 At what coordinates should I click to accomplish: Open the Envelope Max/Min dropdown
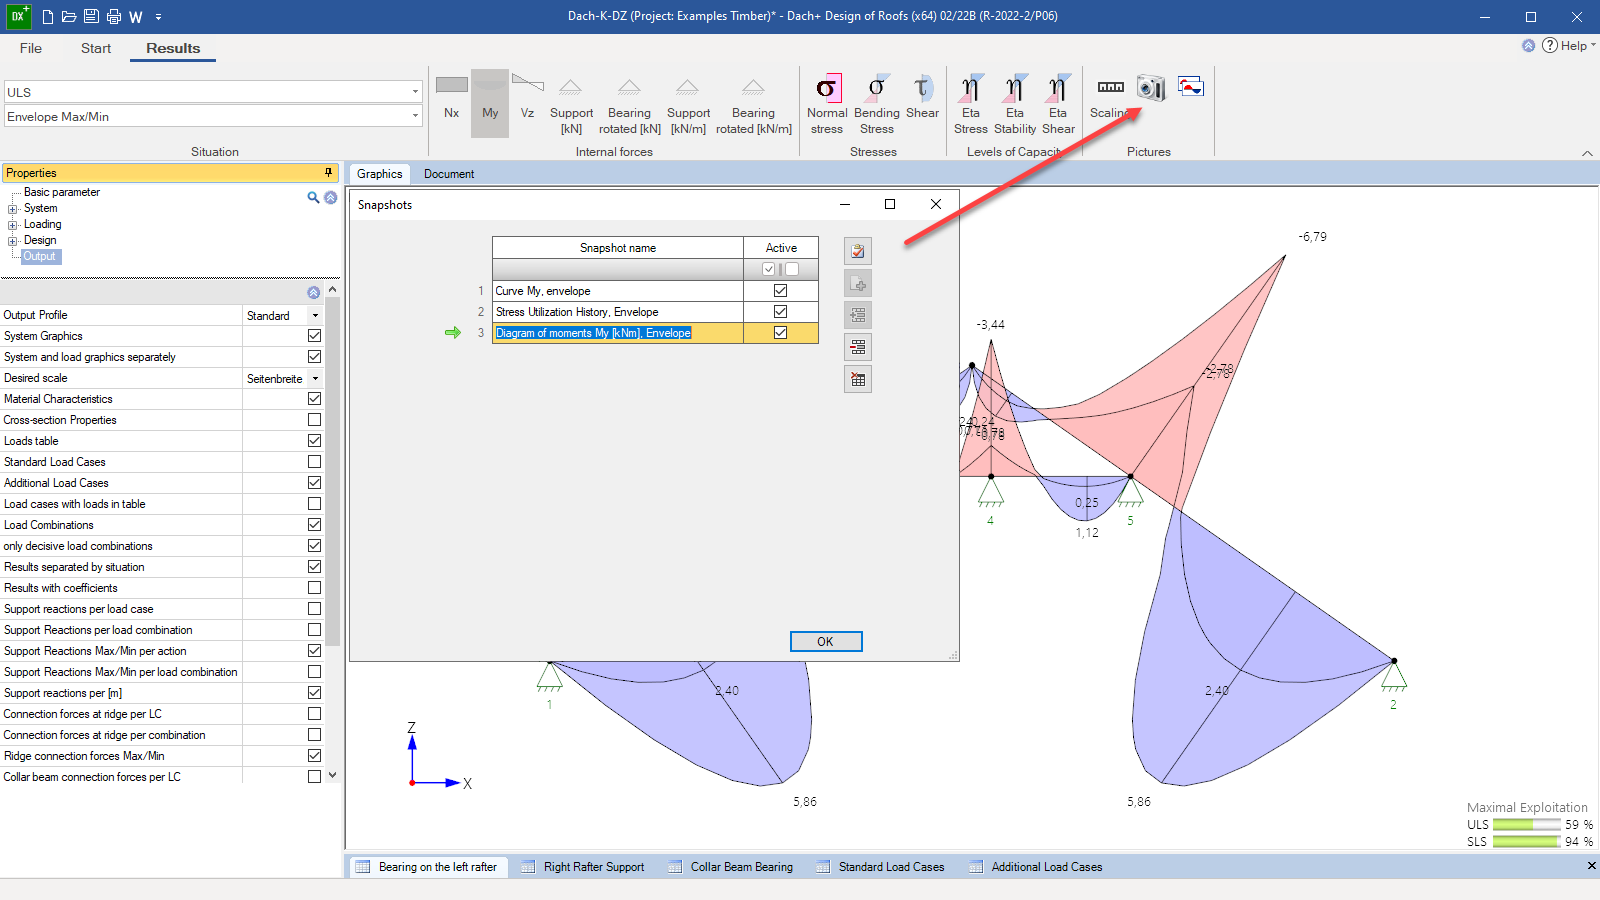click(415, 116)
